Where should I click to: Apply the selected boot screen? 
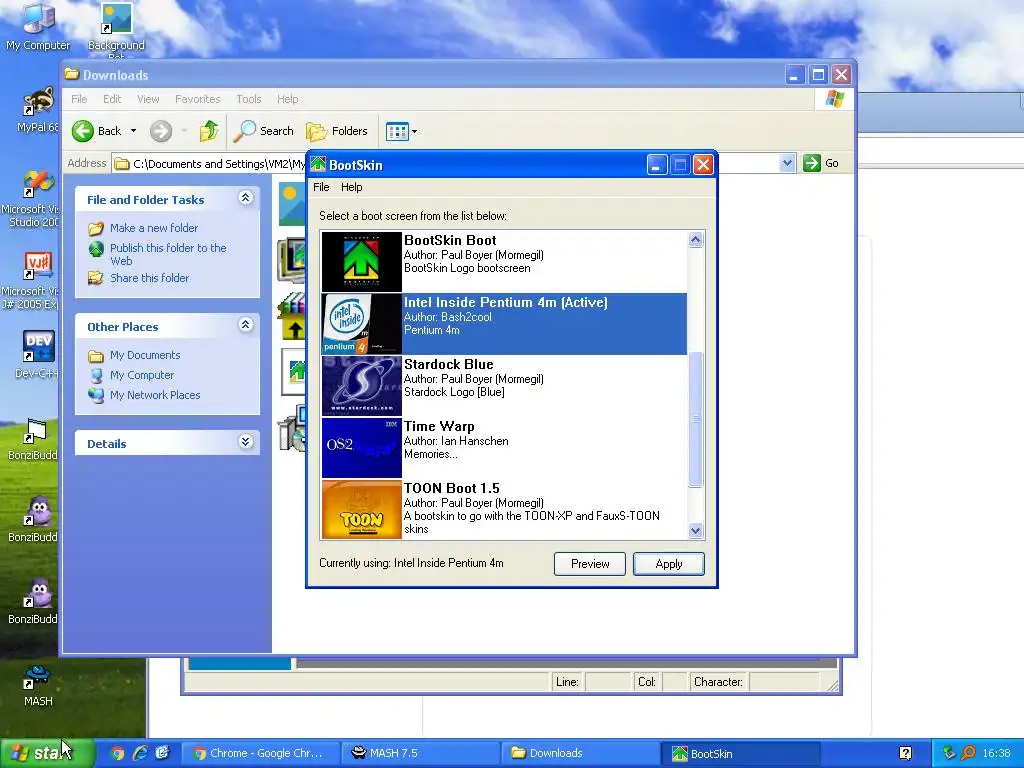click(669, 564)
